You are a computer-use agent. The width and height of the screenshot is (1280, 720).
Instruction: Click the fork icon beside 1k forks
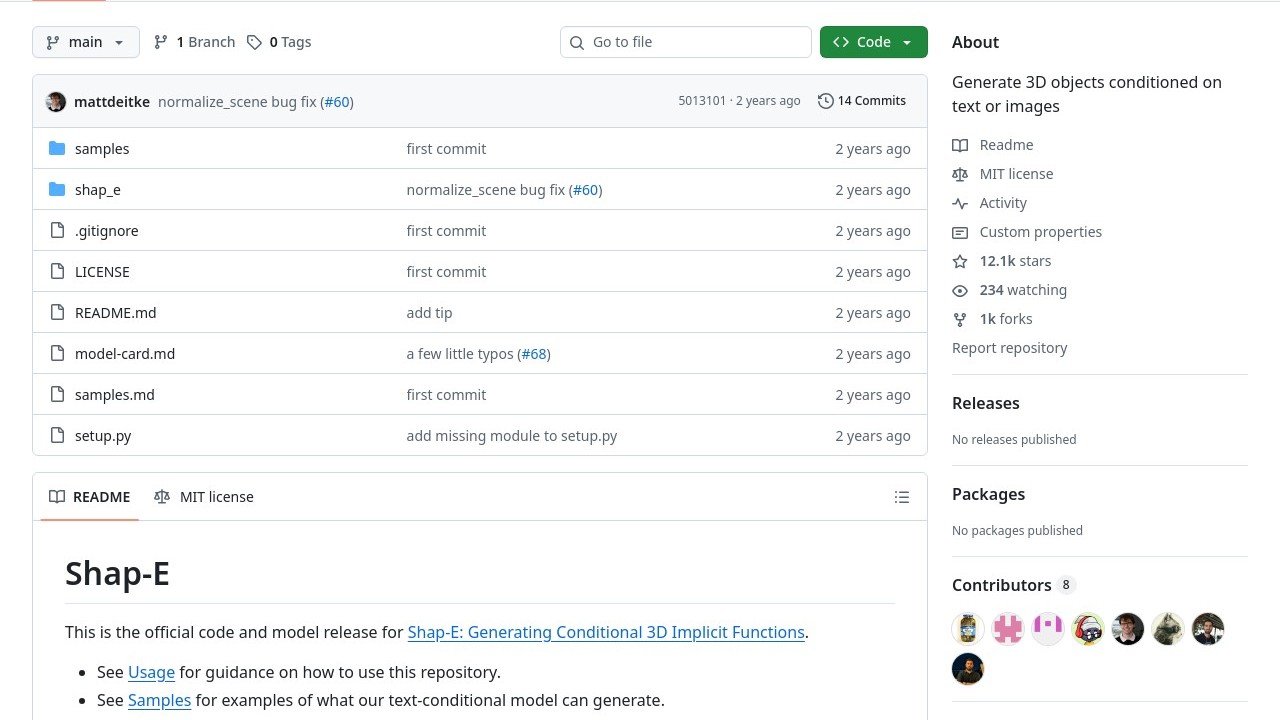(960, 319)
